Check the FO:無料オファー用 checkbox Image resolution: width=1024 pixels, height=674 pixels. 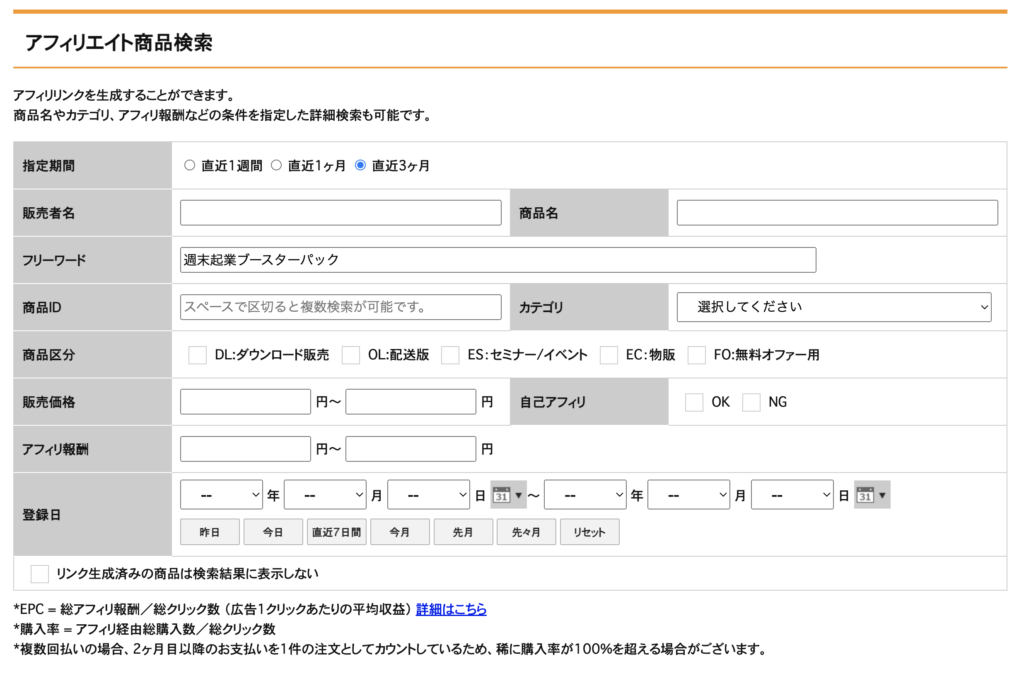697,355
